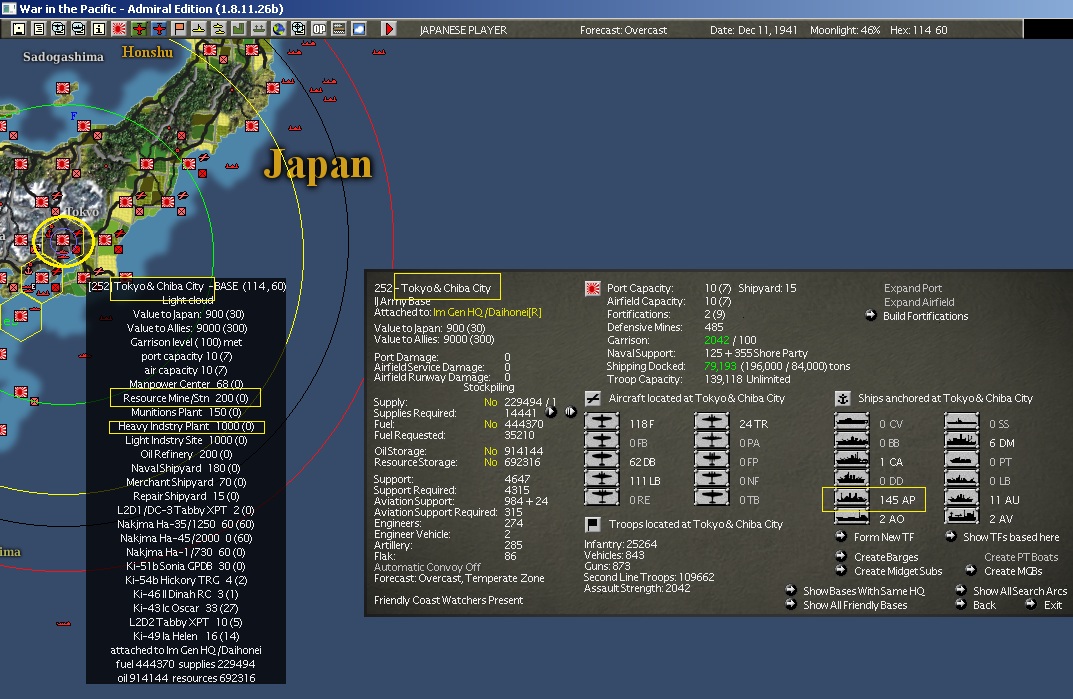Click Show Bases With Same HQ
The width and height of the screenshot is (1073, 699).
tap(864, 591)
